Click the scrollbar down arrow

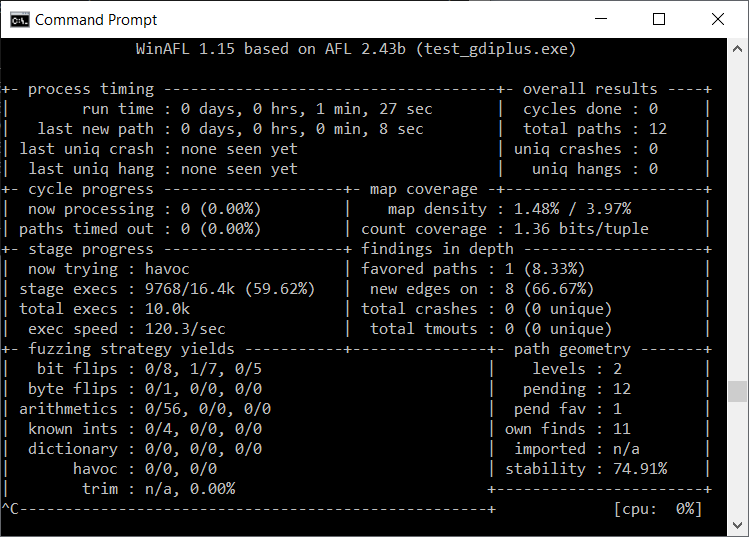737,525
